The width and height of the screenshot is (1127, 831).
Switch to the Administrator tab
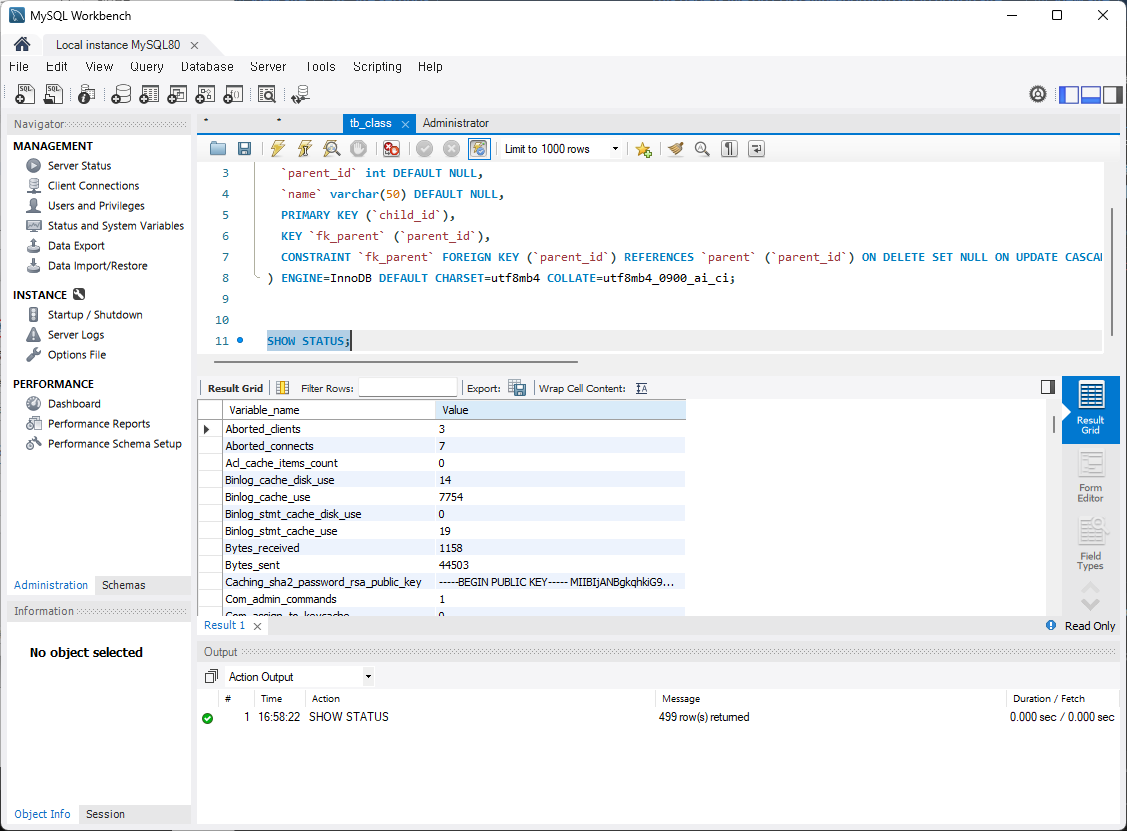point(456,123)
